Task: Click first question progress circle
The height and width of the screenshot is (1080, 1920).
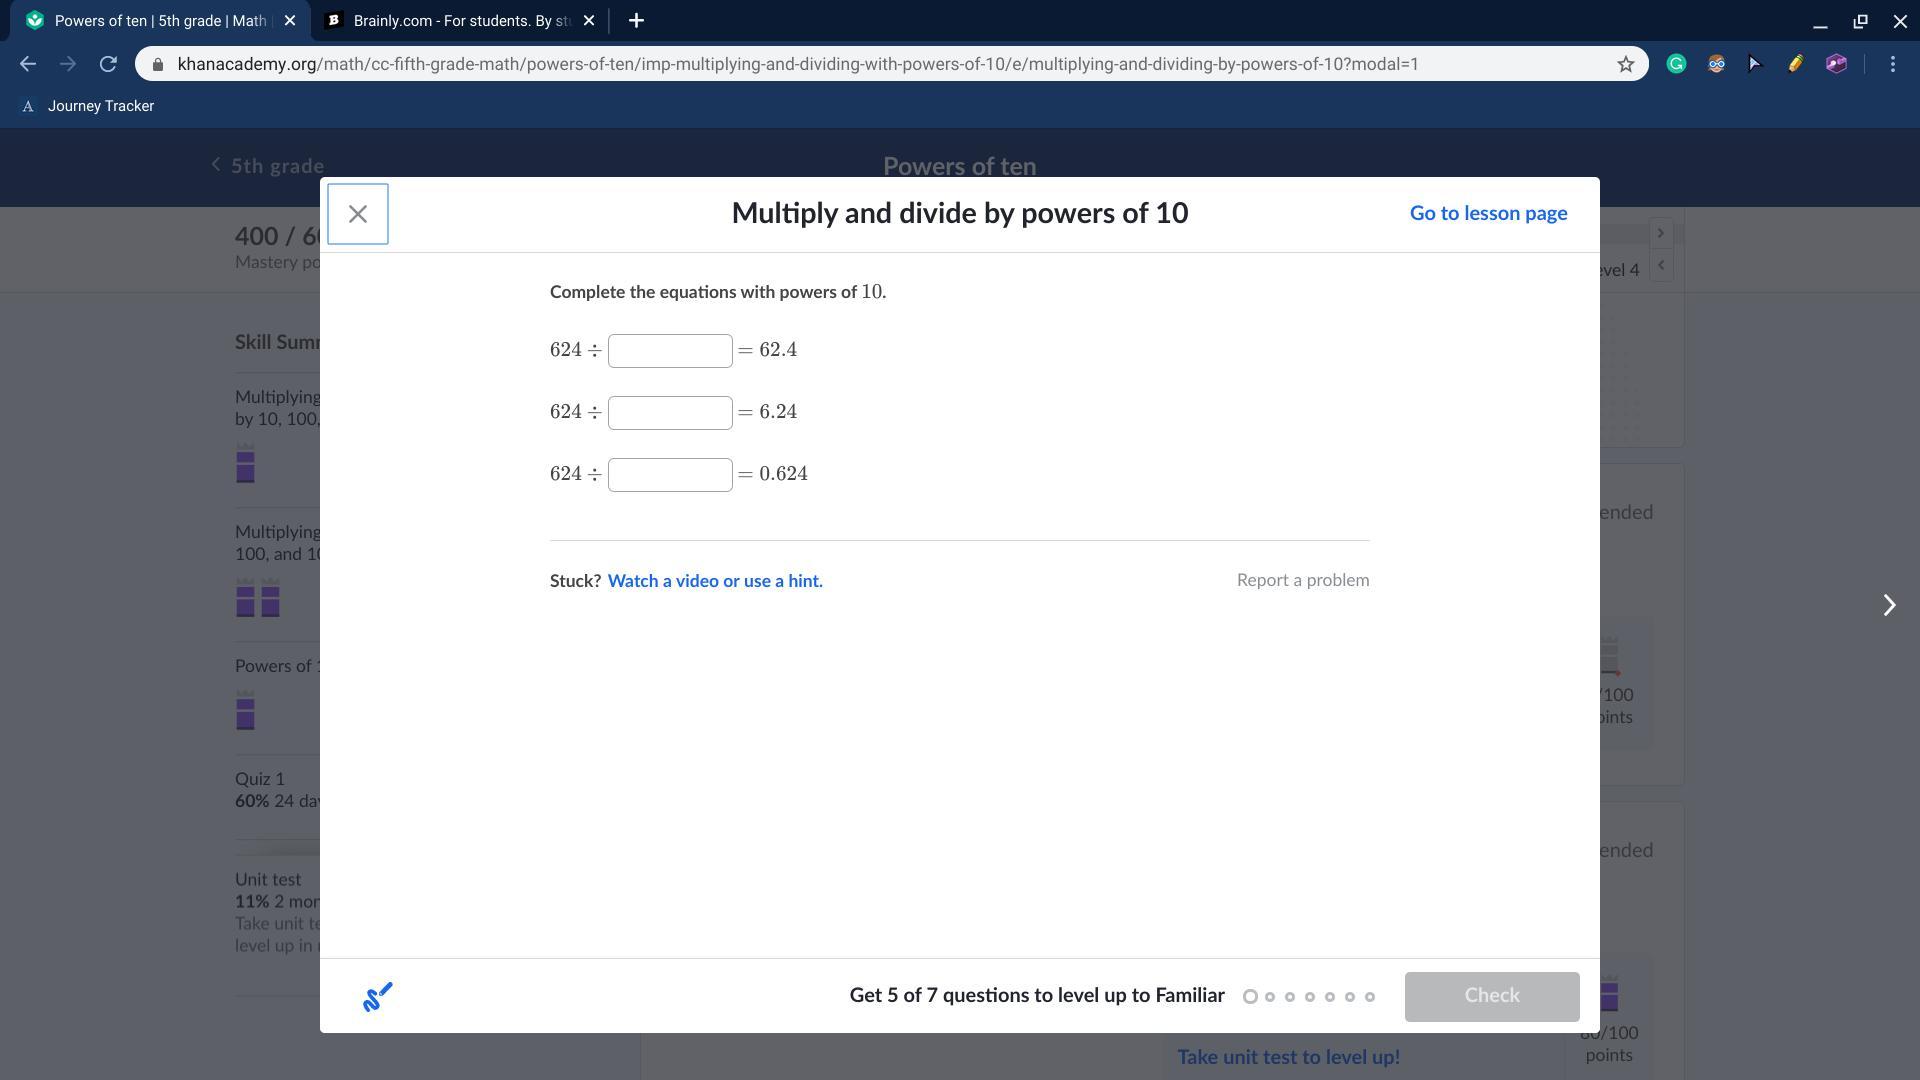Action: coord(1250,996)
